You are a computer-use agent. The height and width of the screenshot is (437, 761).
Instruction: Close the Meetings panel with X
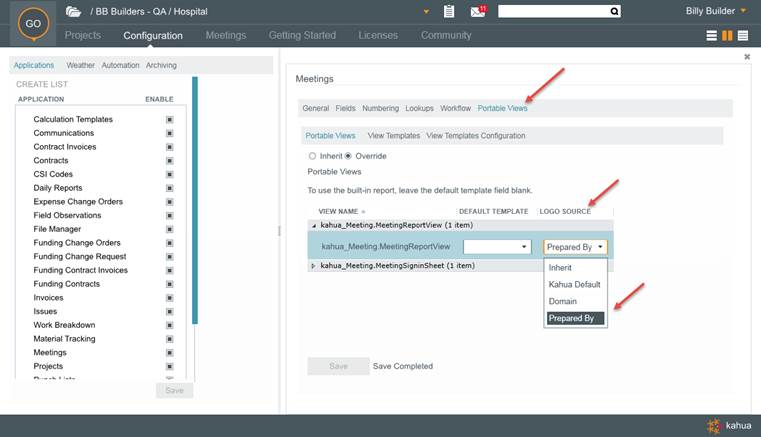pos(747,57)
